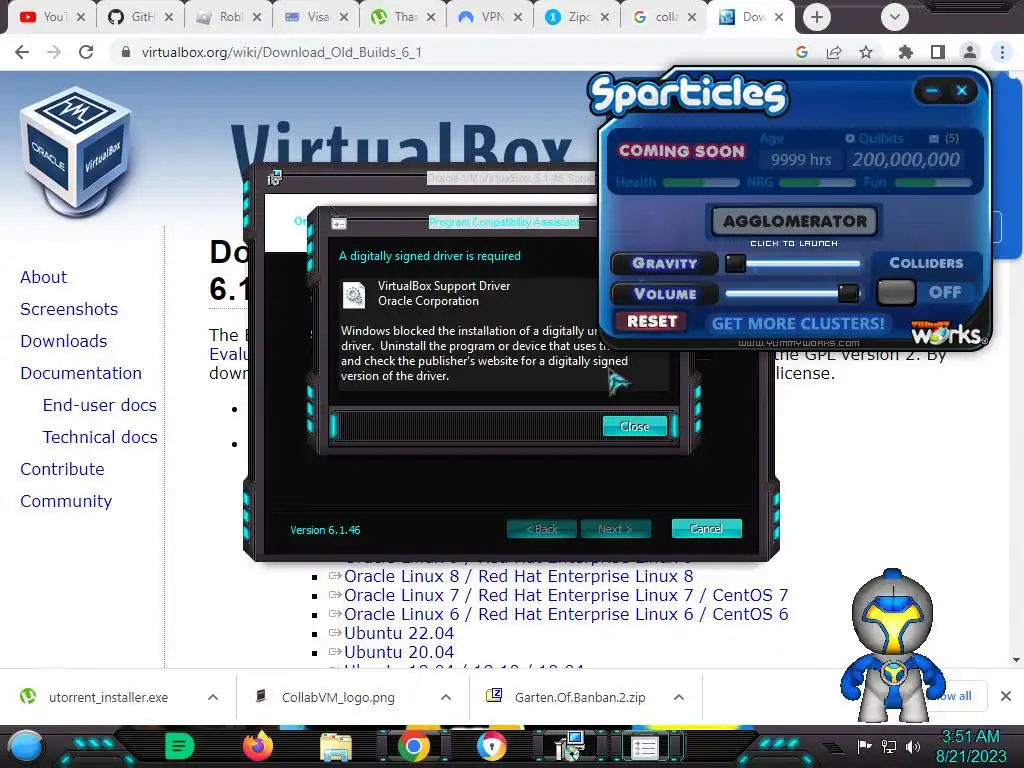Click the VirtualBox Oracle cube logo

(76, 152)
